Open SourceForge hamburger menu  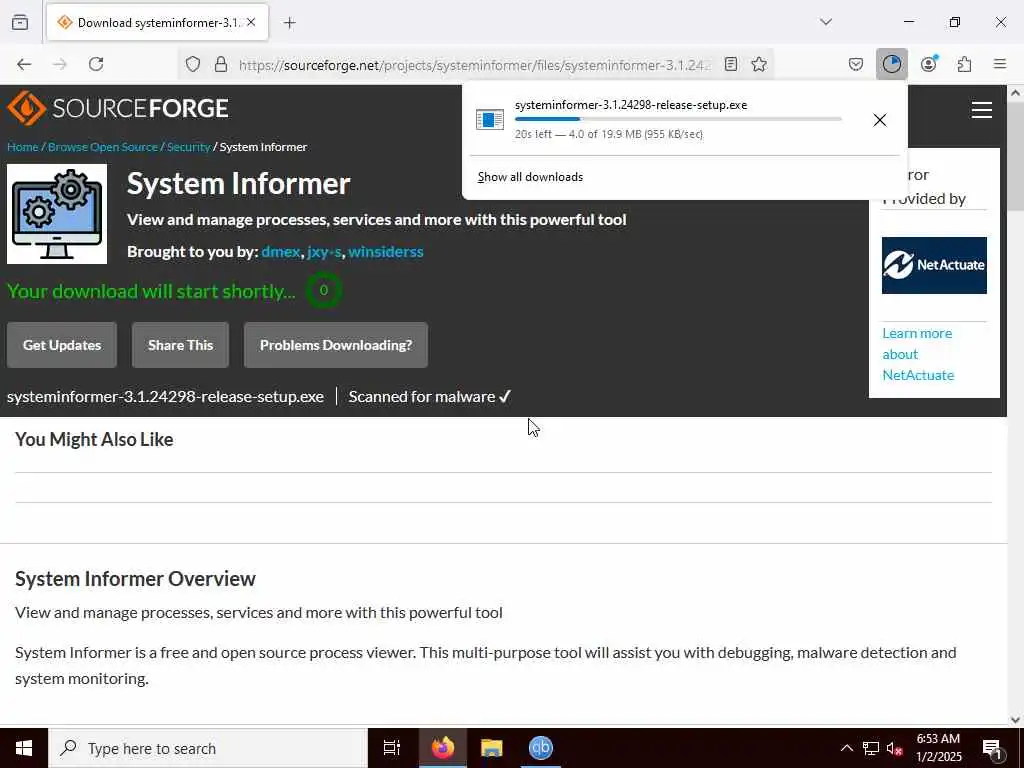[x=981, y=110]
